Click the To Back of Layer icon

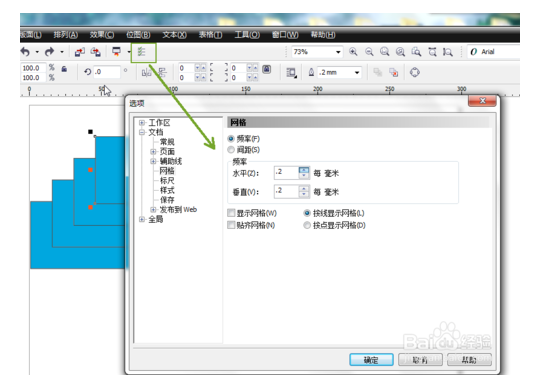click(x=394, y=72)
